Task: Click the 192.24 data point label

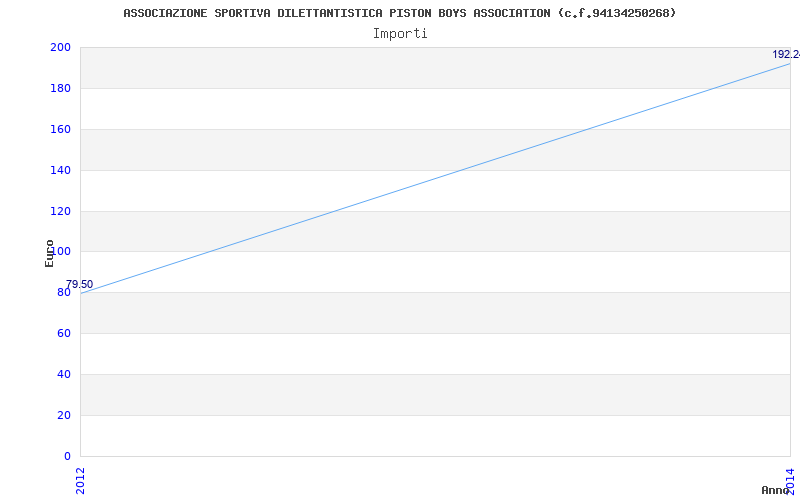Action: coord(785,55)
